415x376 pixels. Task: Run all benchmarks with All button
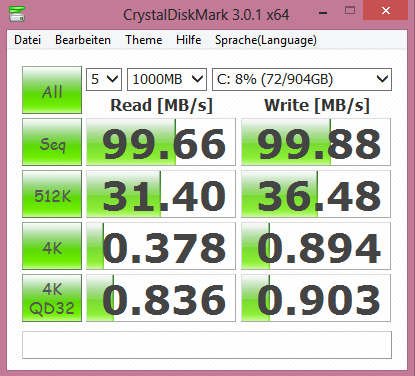click(x=52, y=90)
